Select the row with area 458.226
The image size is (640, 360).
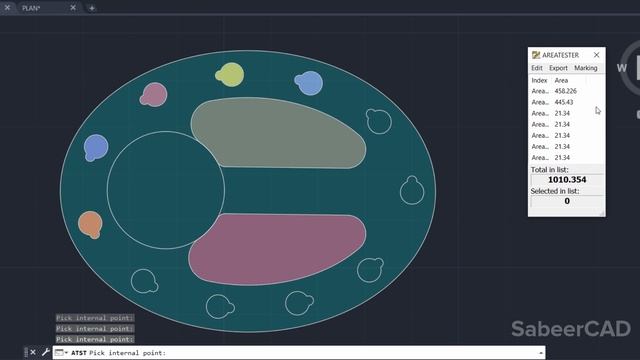point(566,91)
